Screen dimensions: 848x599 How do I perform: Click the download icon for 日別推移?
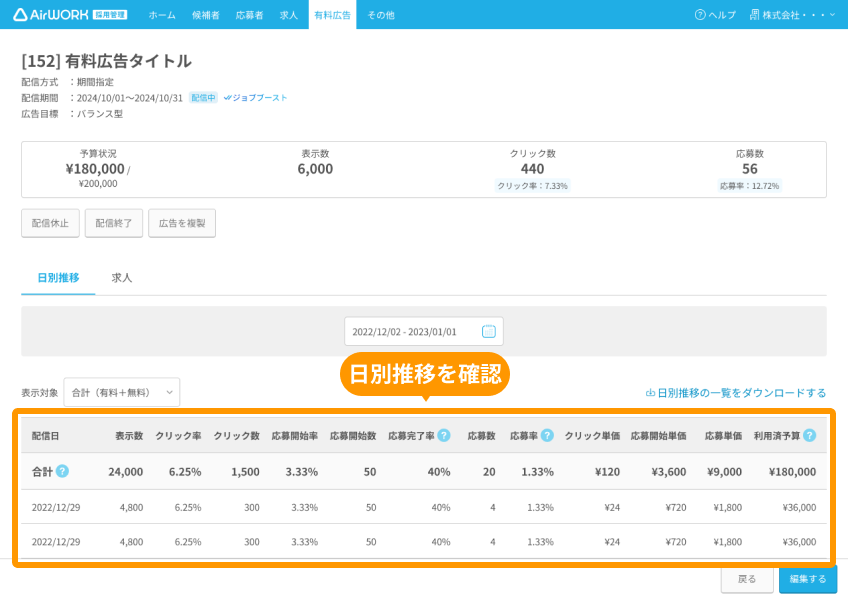(651, 393)
